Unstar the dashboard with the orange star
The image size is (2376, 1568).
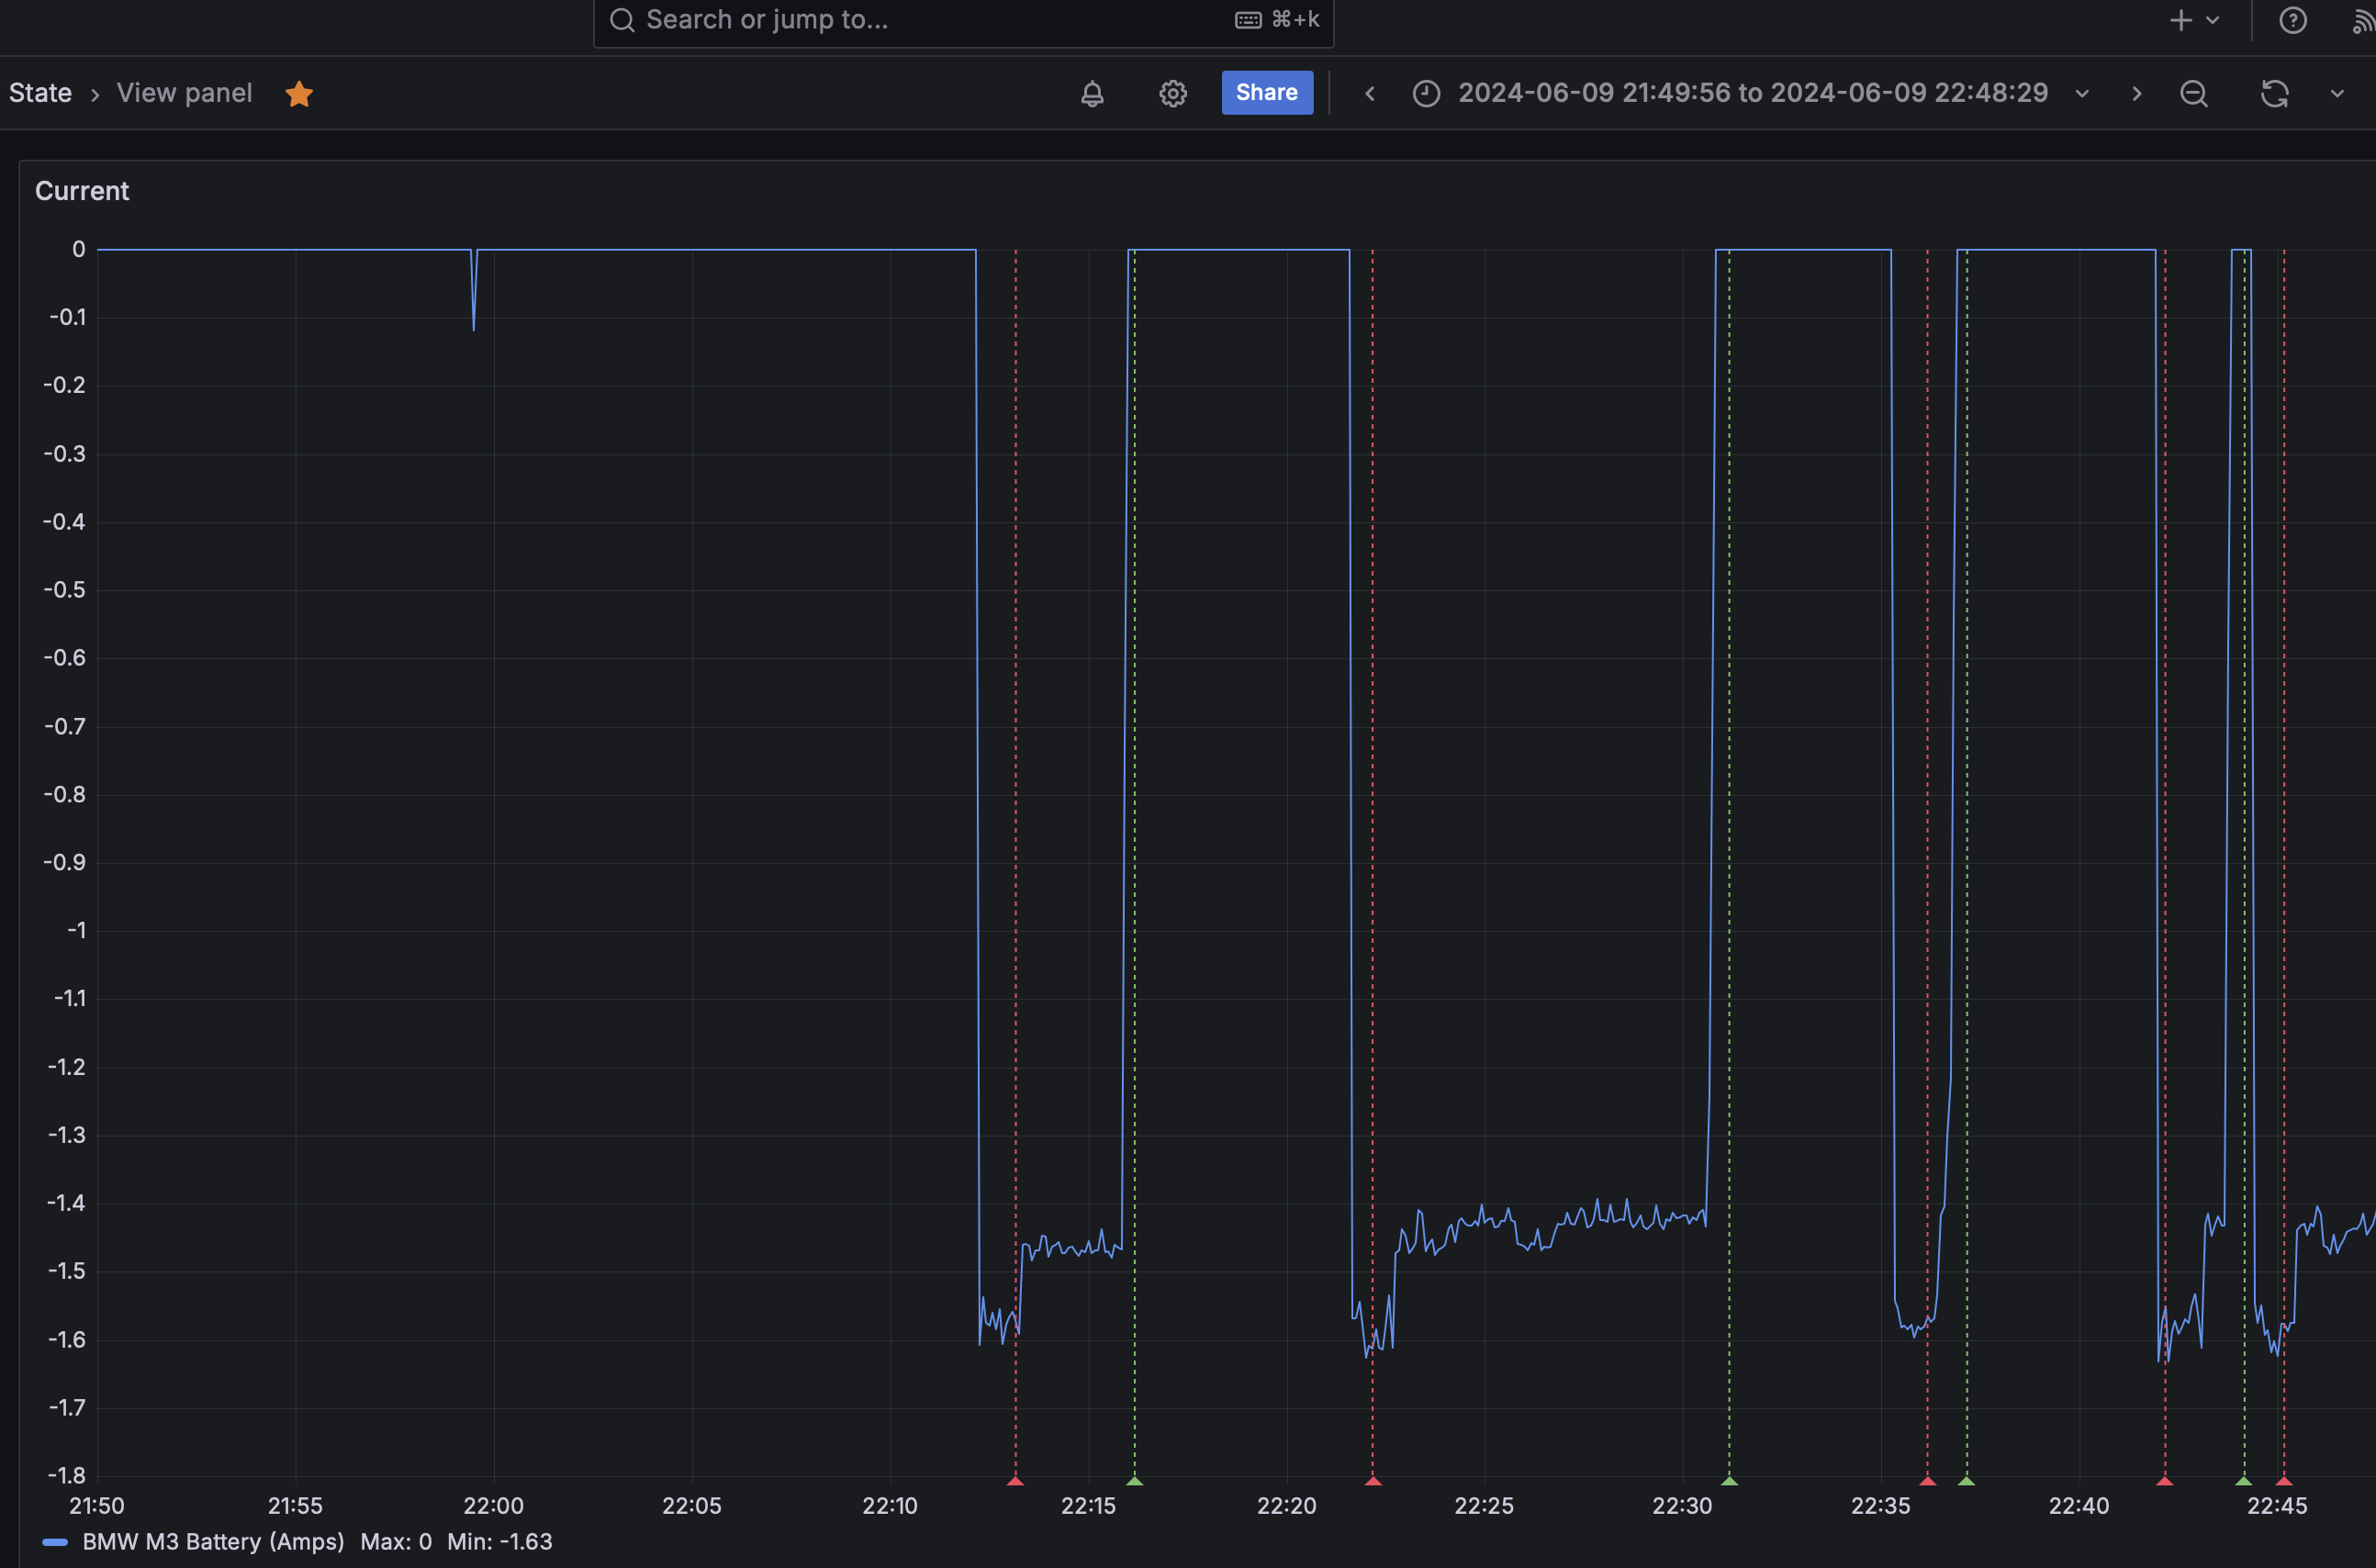[299, 93]
